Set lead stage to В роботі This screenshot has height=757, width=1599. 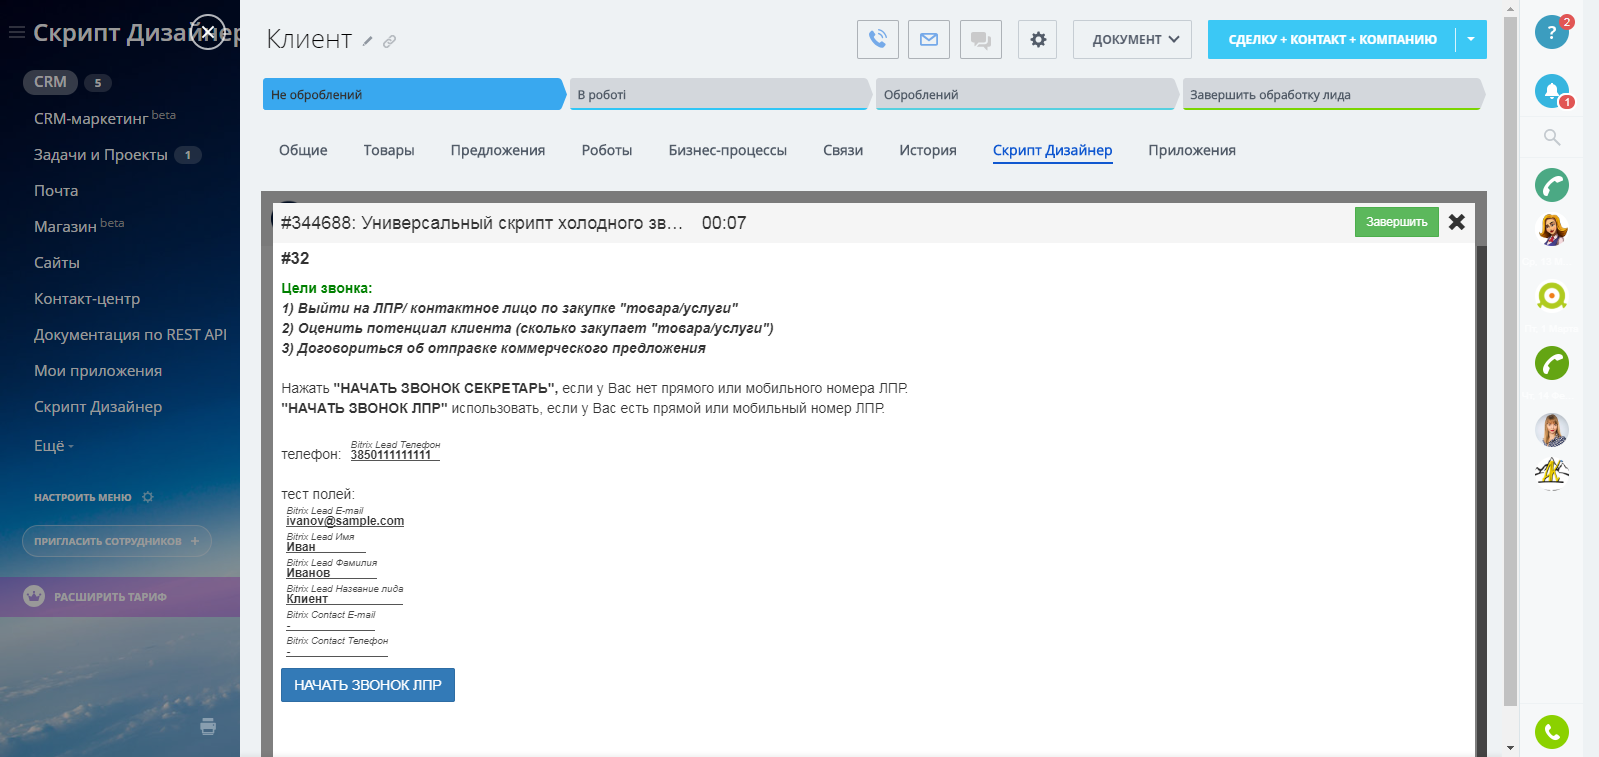pyautogui.click(x=718, y=95)
